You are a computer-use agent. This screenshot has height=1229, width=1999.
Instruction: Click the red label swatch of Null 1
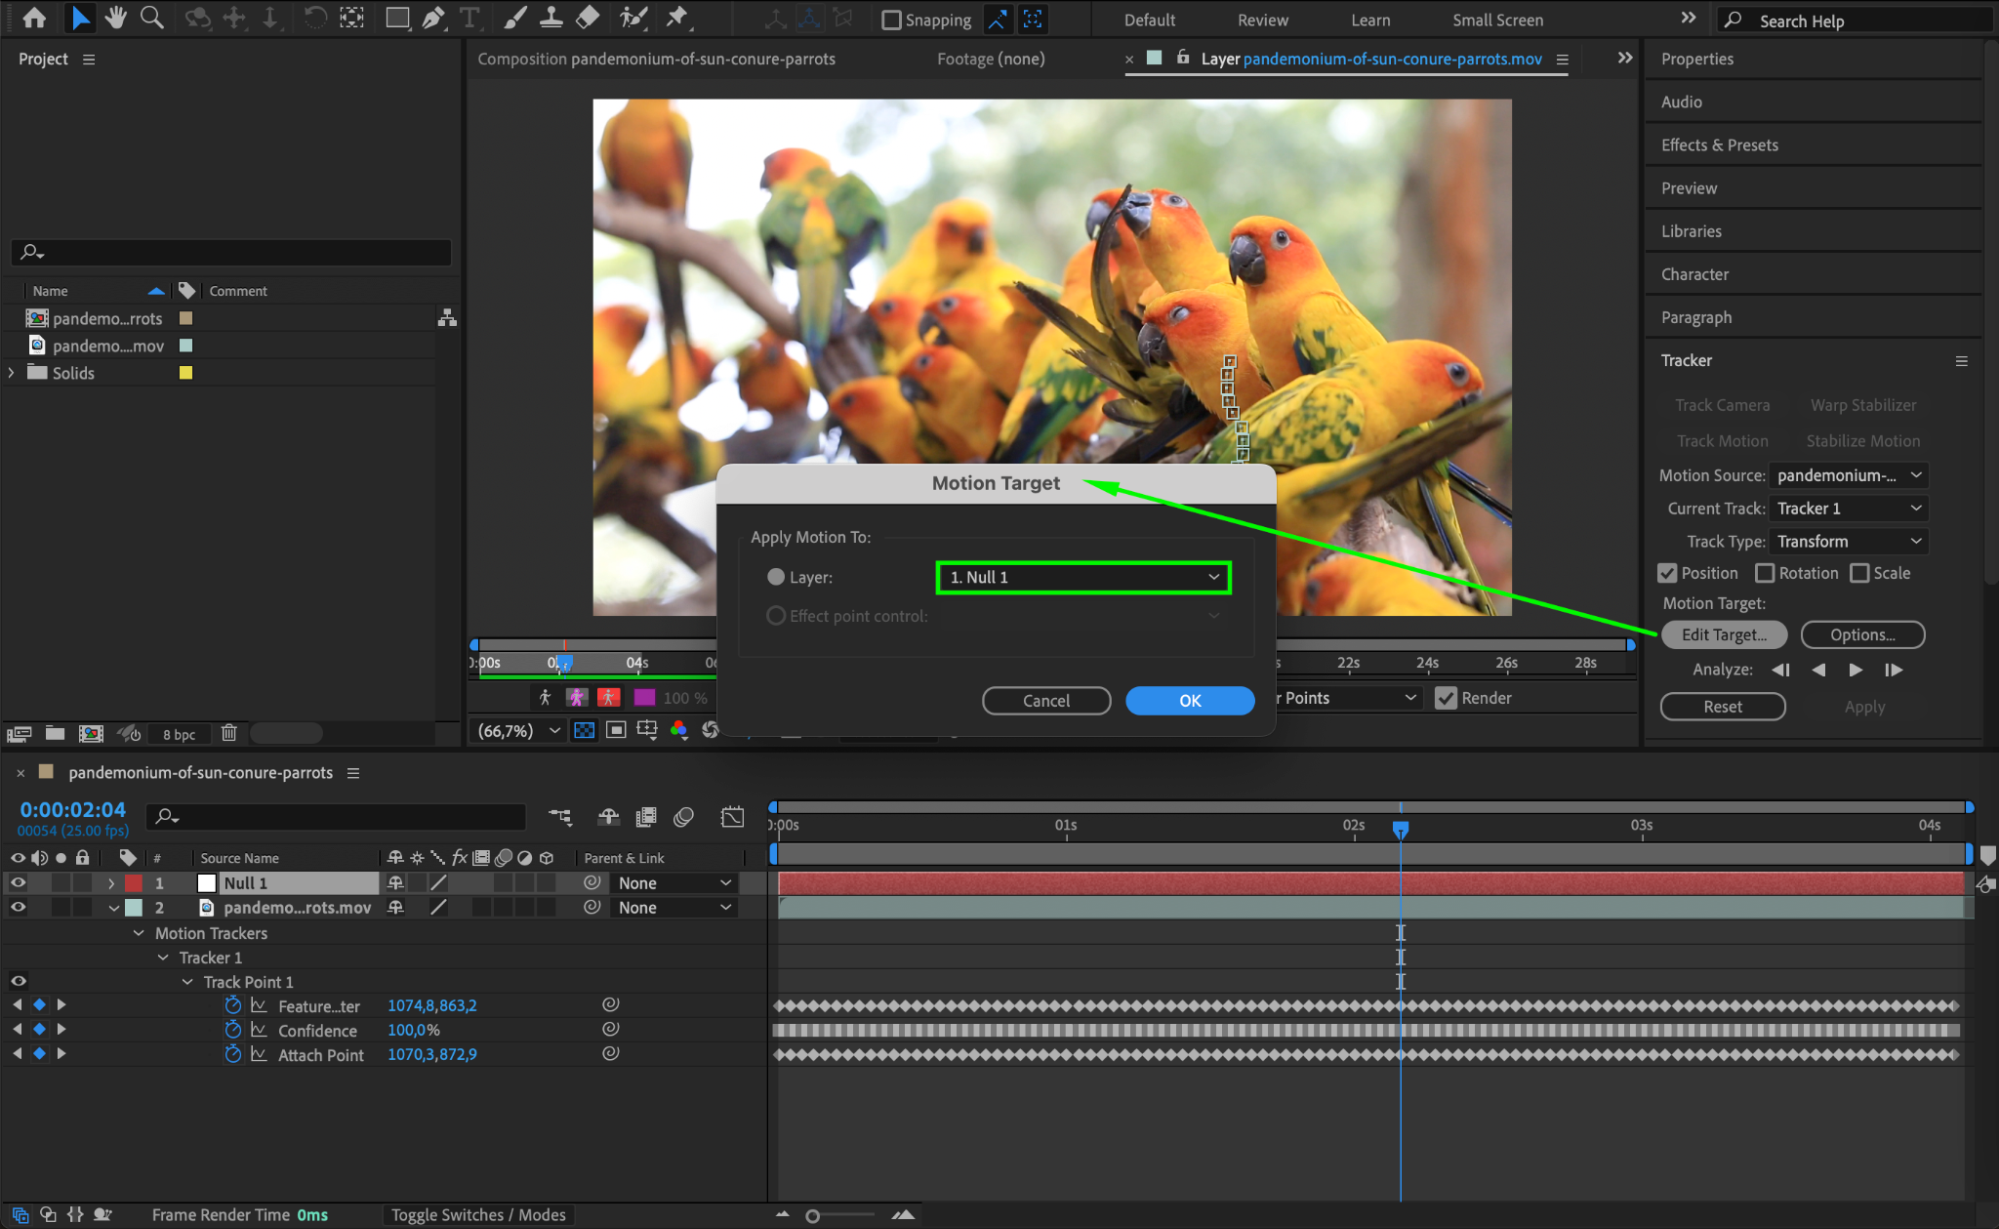(133, 883)
